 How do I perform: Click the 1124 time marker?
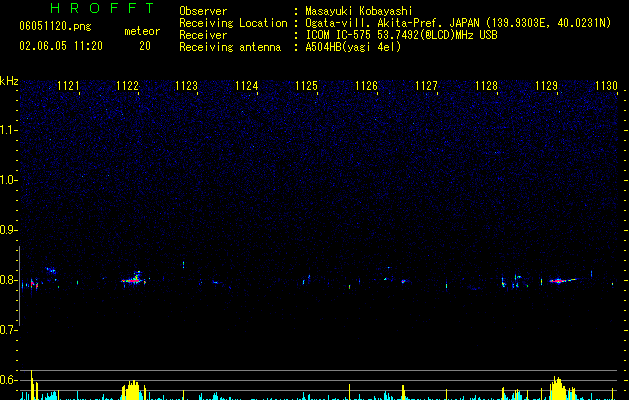[x=246, y=86]
